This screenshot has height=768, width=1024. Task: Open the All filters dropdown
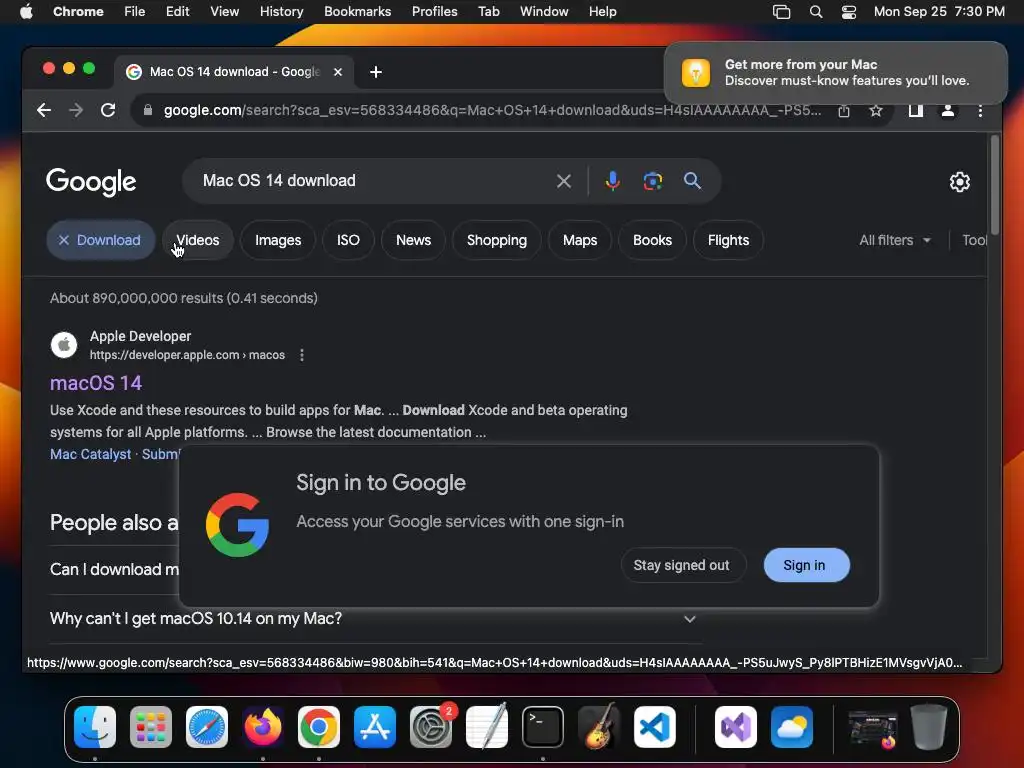tap(895, 240)
